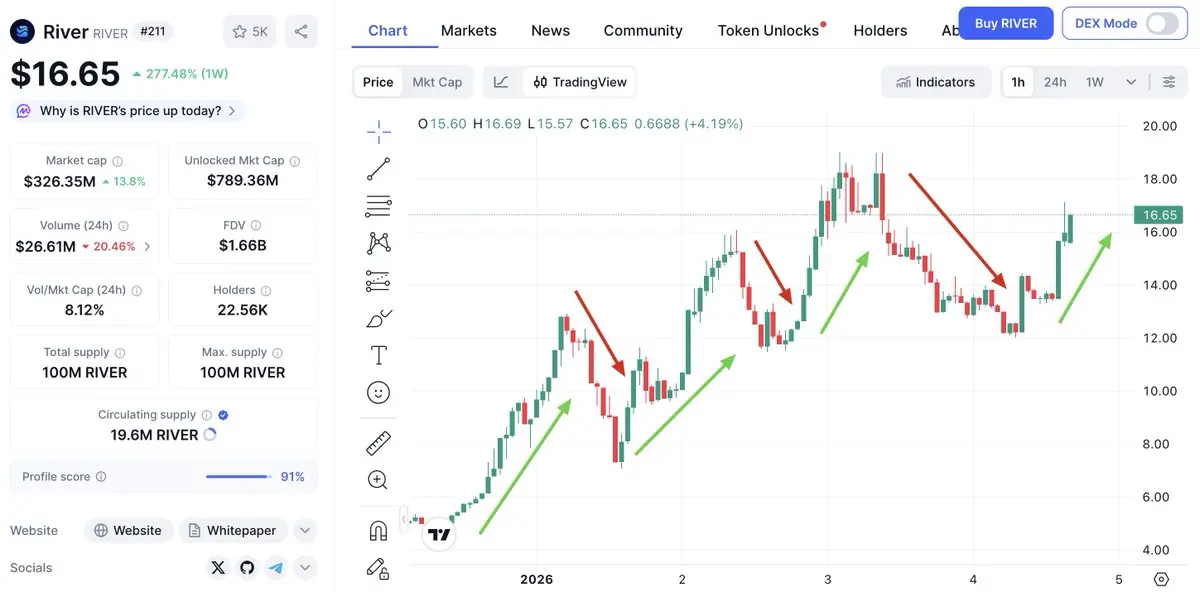Toggle lock all drawing tools
1200x592 pixels.
[379, 568]
